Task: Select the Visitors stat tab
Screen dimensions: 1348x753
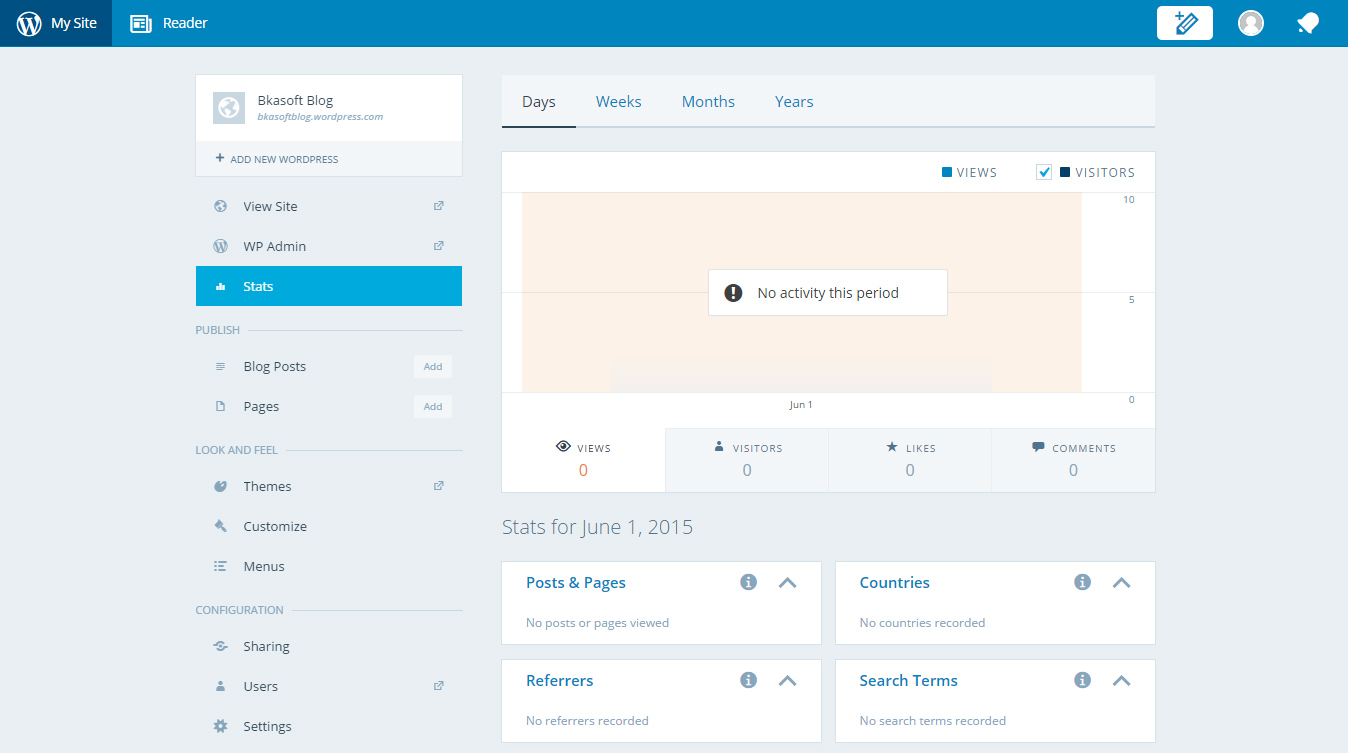Action: coord(747,460)
